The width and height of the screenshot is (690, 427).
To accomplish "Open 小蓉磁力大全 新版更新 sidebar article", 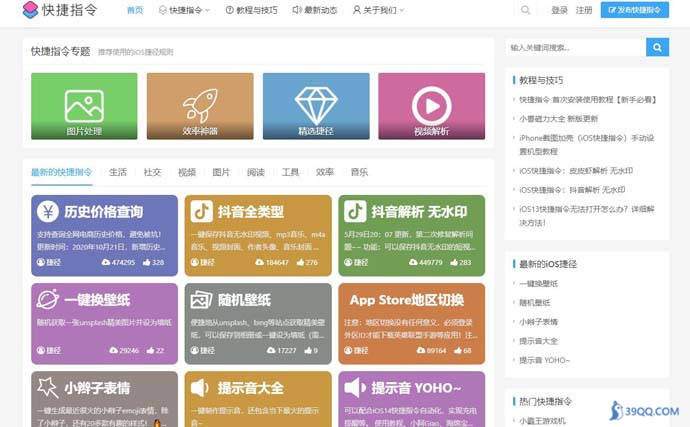I will (558, 119).
